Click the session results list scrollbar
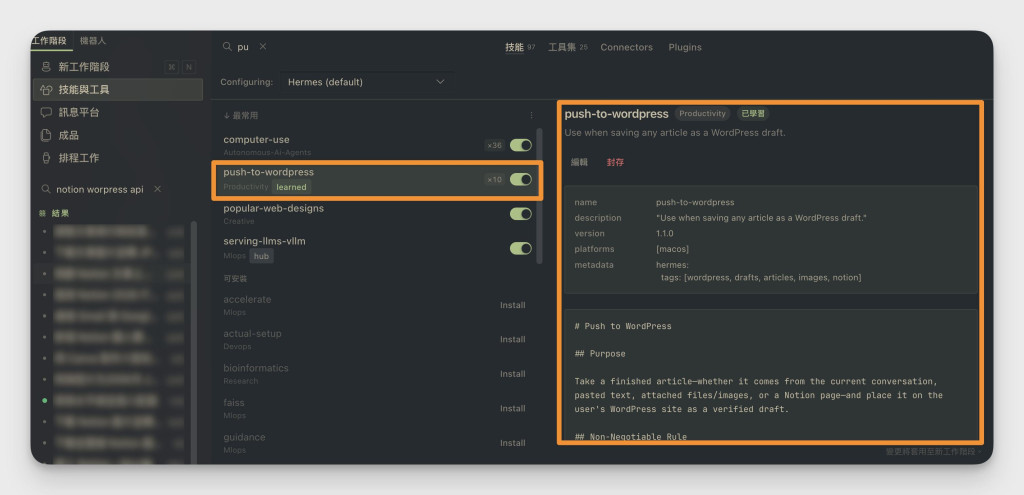 tap(193, 342)
